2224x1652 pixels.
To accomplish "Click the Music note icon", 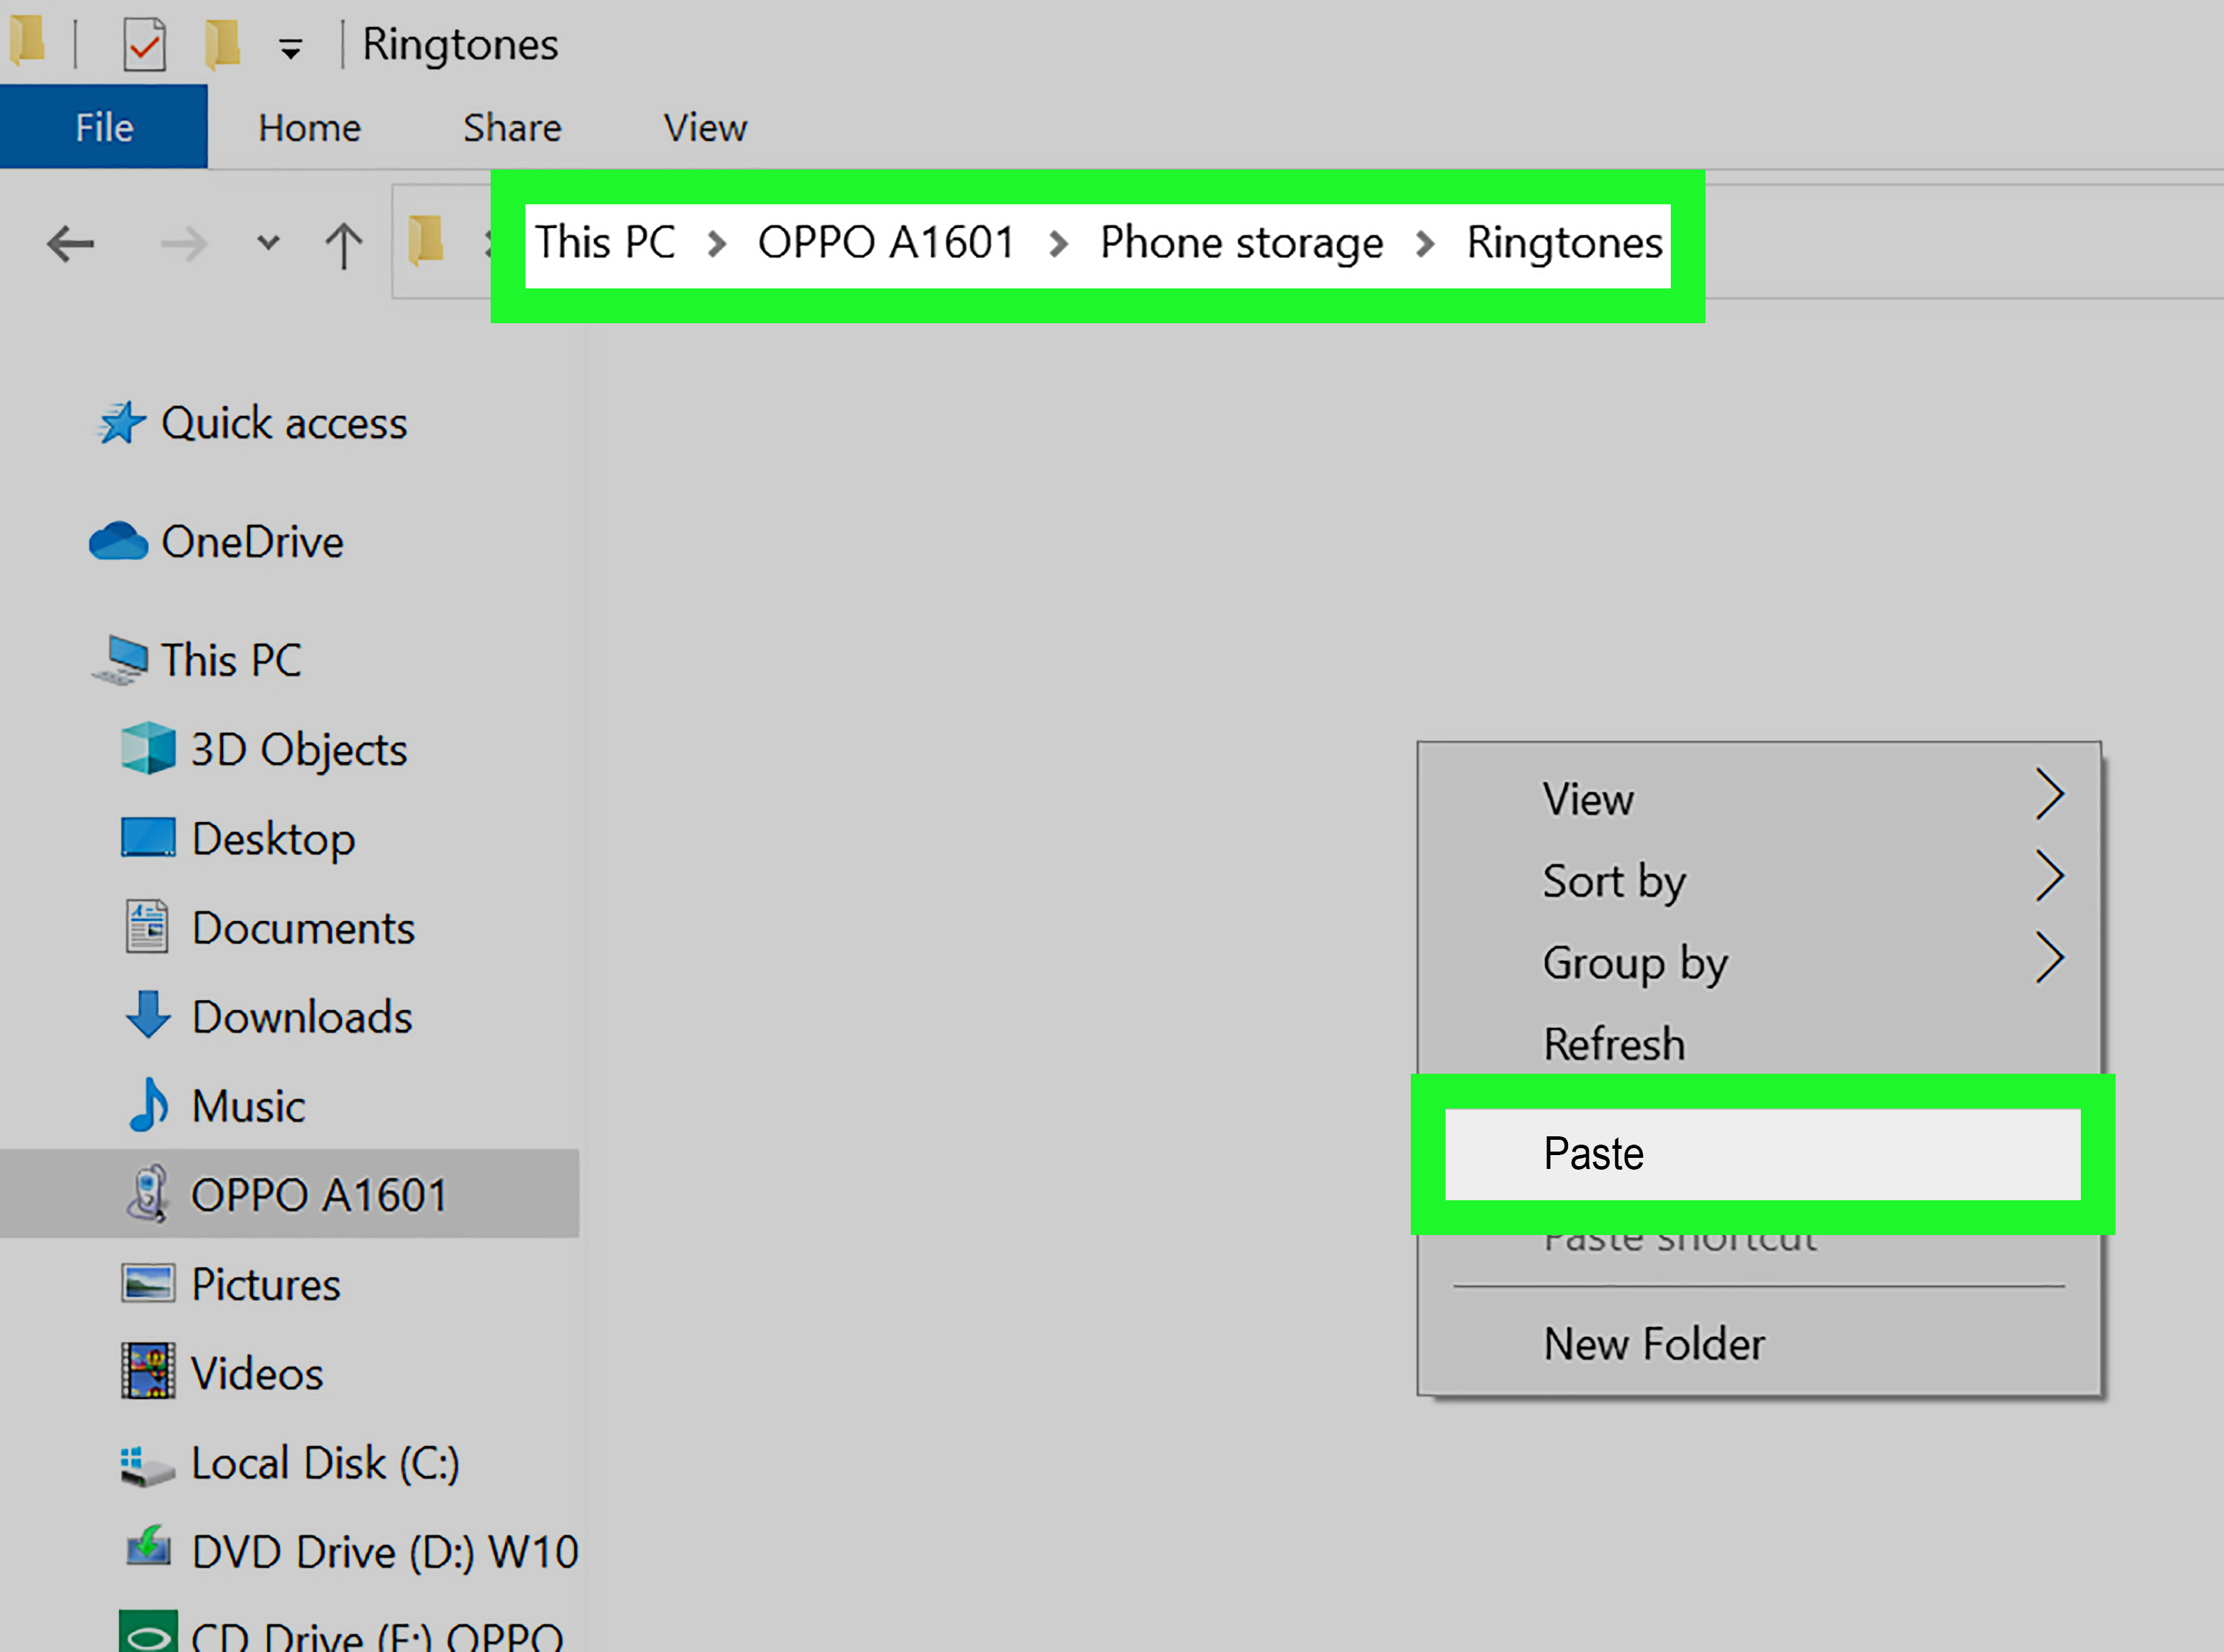I will [149, 1104].
